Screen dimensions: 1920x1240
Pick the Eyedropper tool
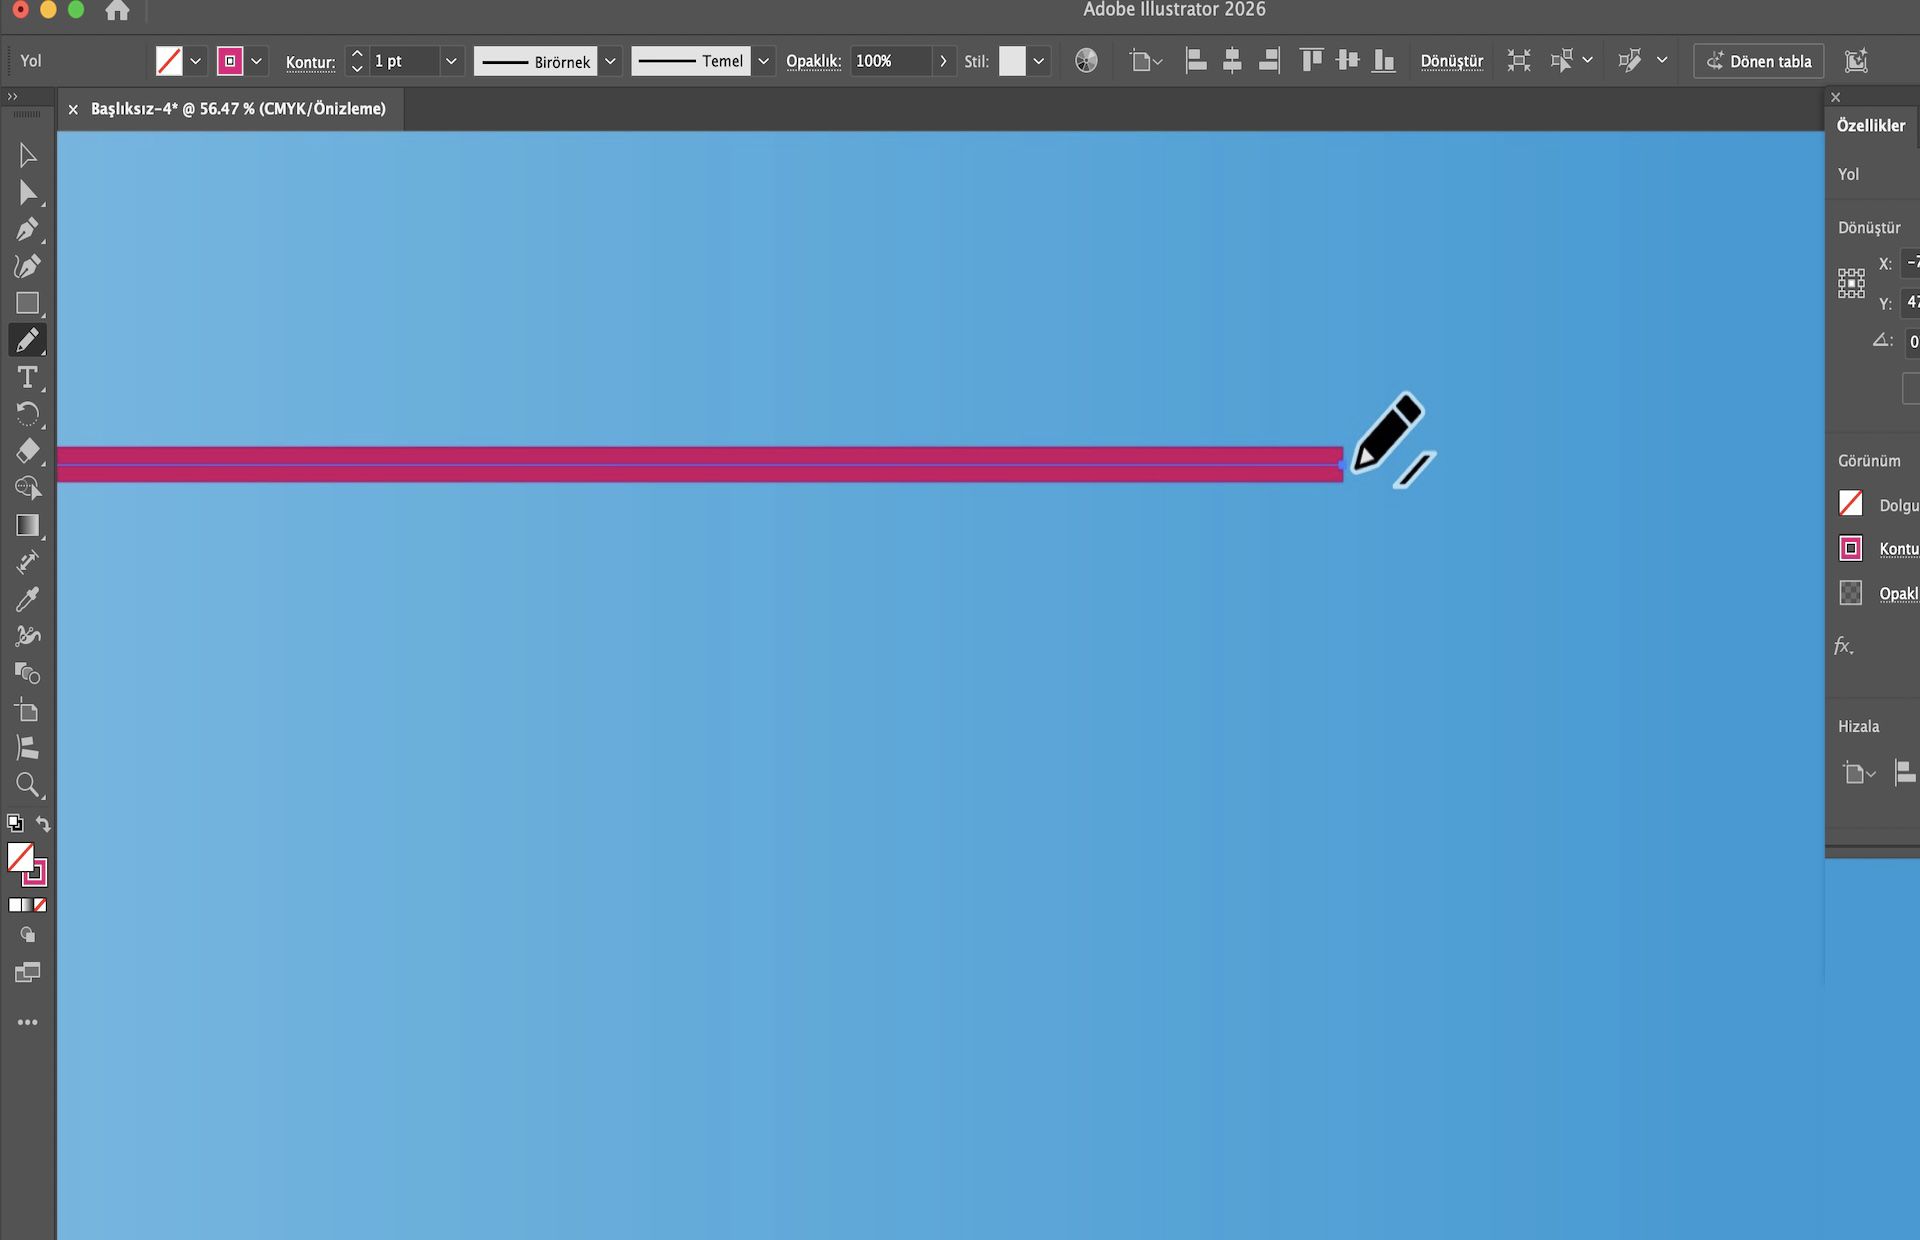pyautogui.click(x=27, y=597)
